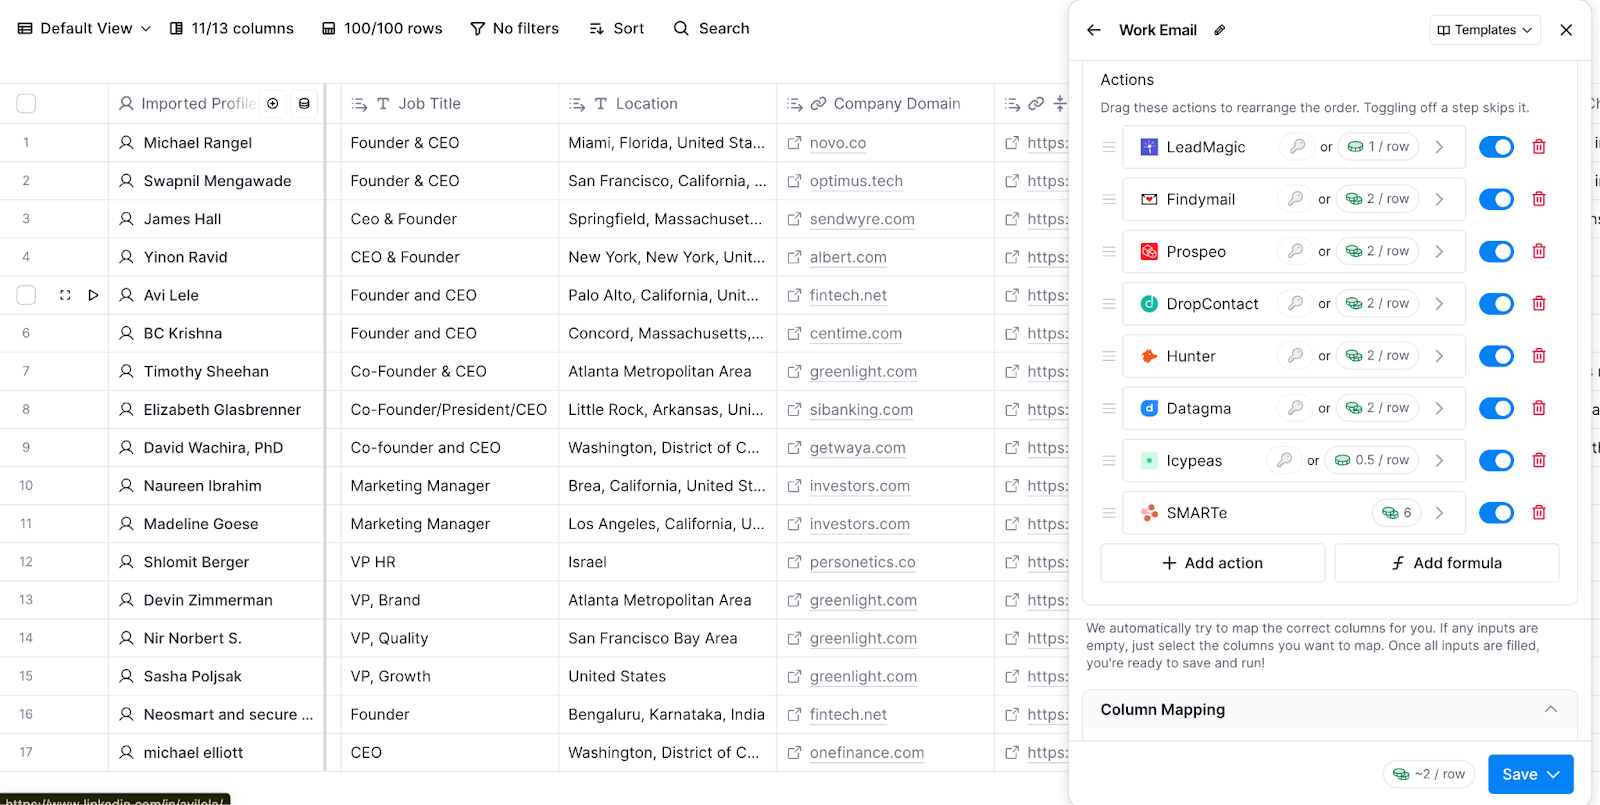Toggle off the SMARTe action
The height and width of the screenshot is (805, 1600).
(x=1496, y=513)
